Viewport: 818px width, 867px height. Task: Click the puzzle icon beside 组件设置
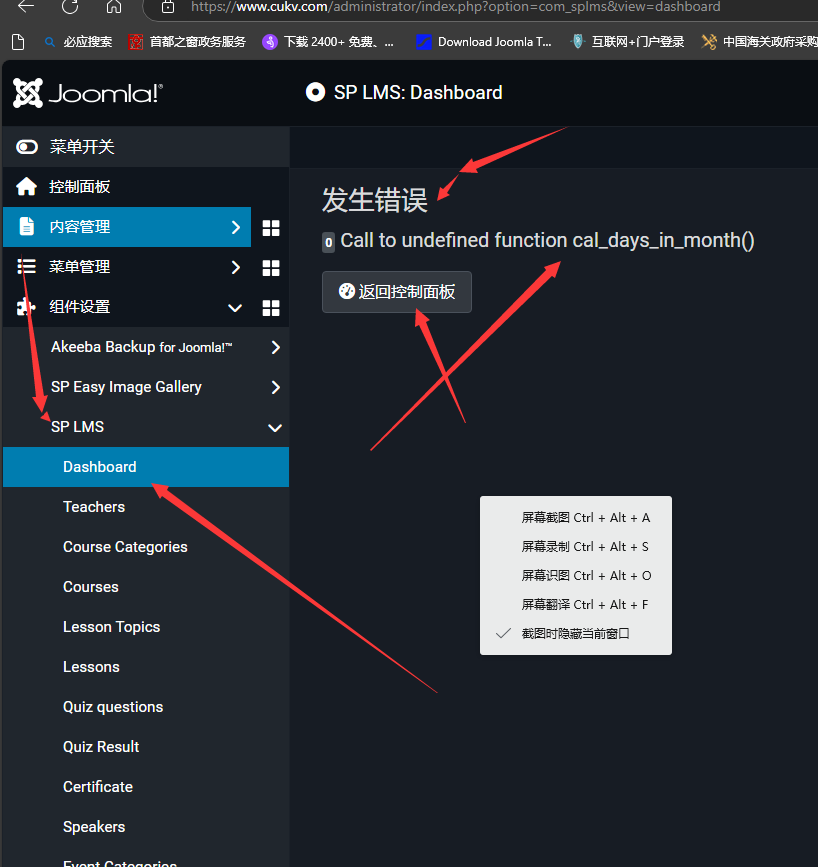point(27,307)
